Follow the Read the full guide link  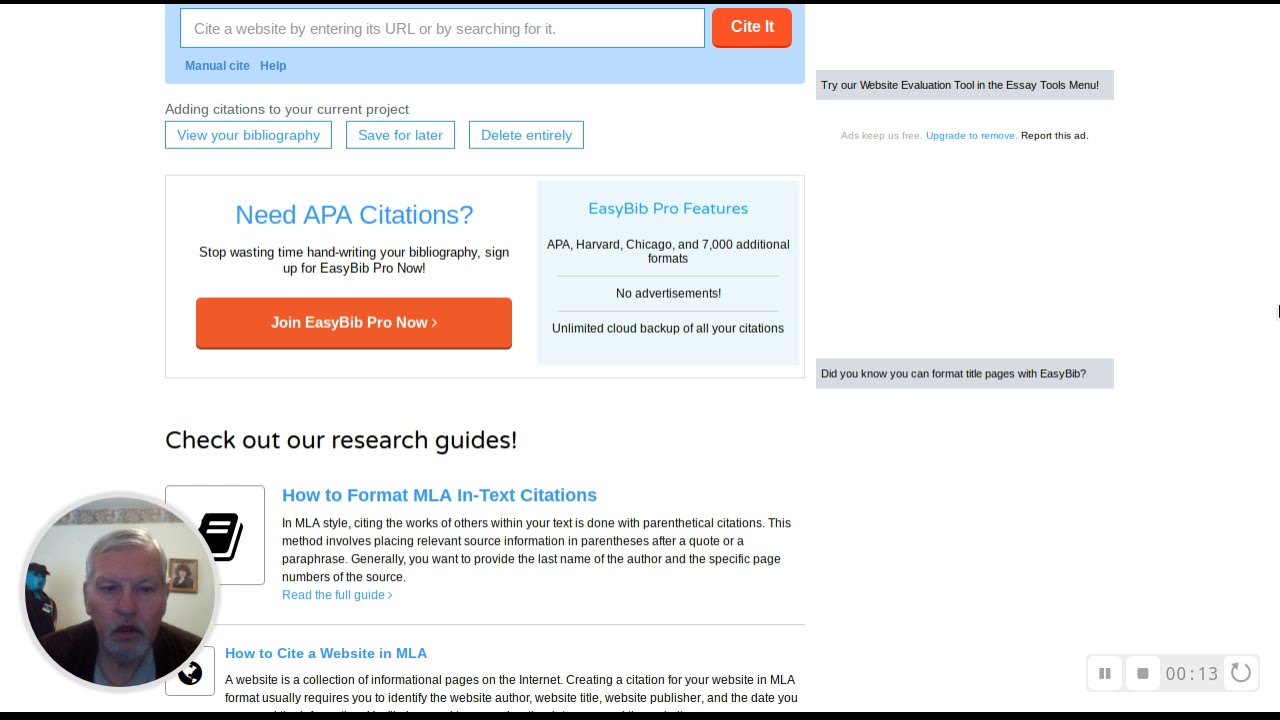[337, 595]
